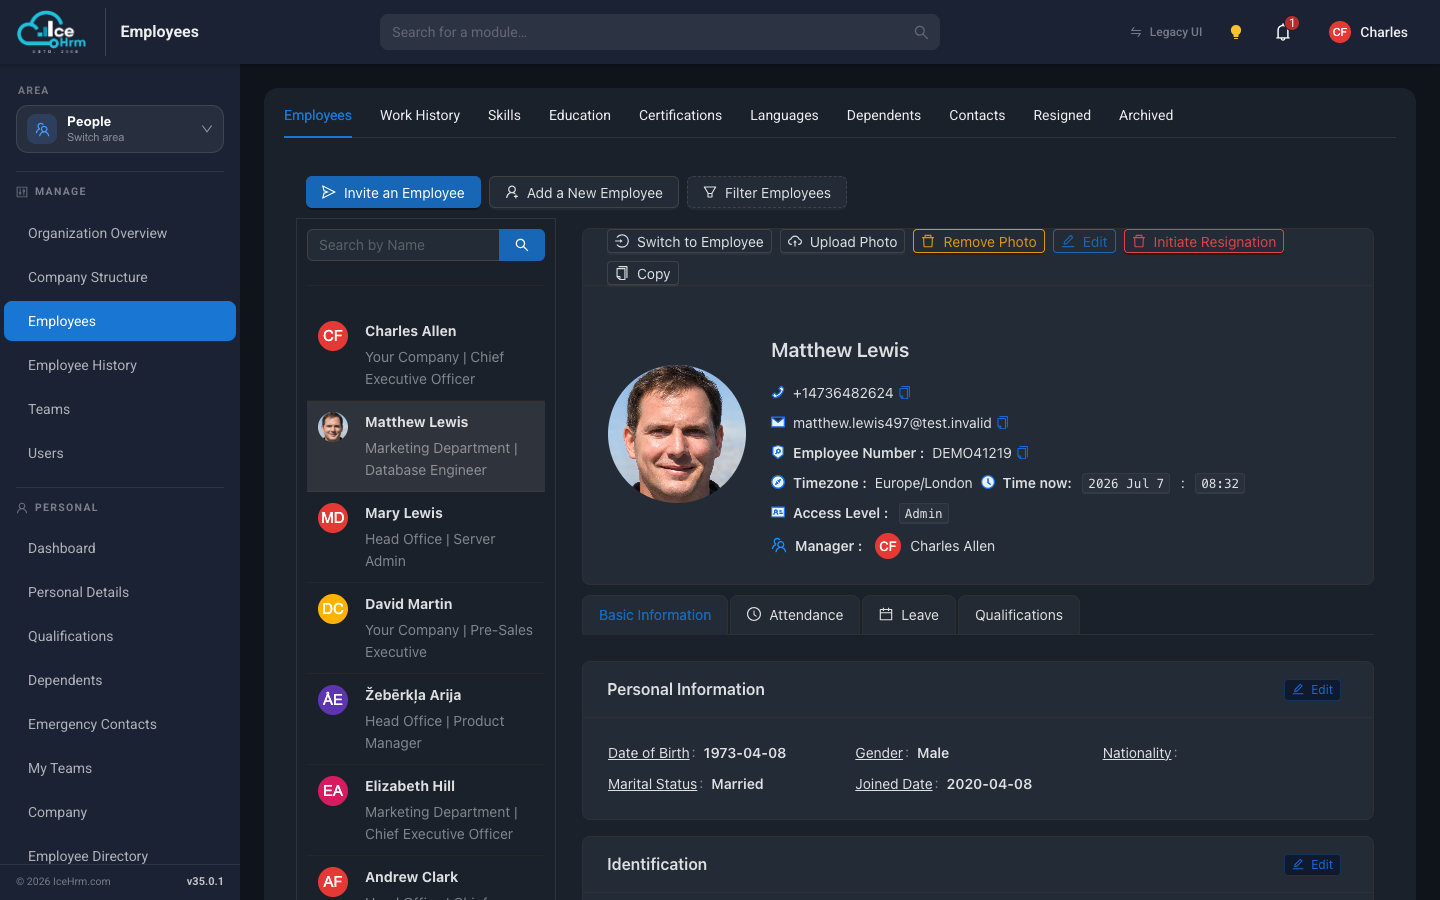Image resolution: width=1440 pixels, height=900 pixels.
Task: Click the search magnifier icon in top bar
Action: tap(921, 32)
